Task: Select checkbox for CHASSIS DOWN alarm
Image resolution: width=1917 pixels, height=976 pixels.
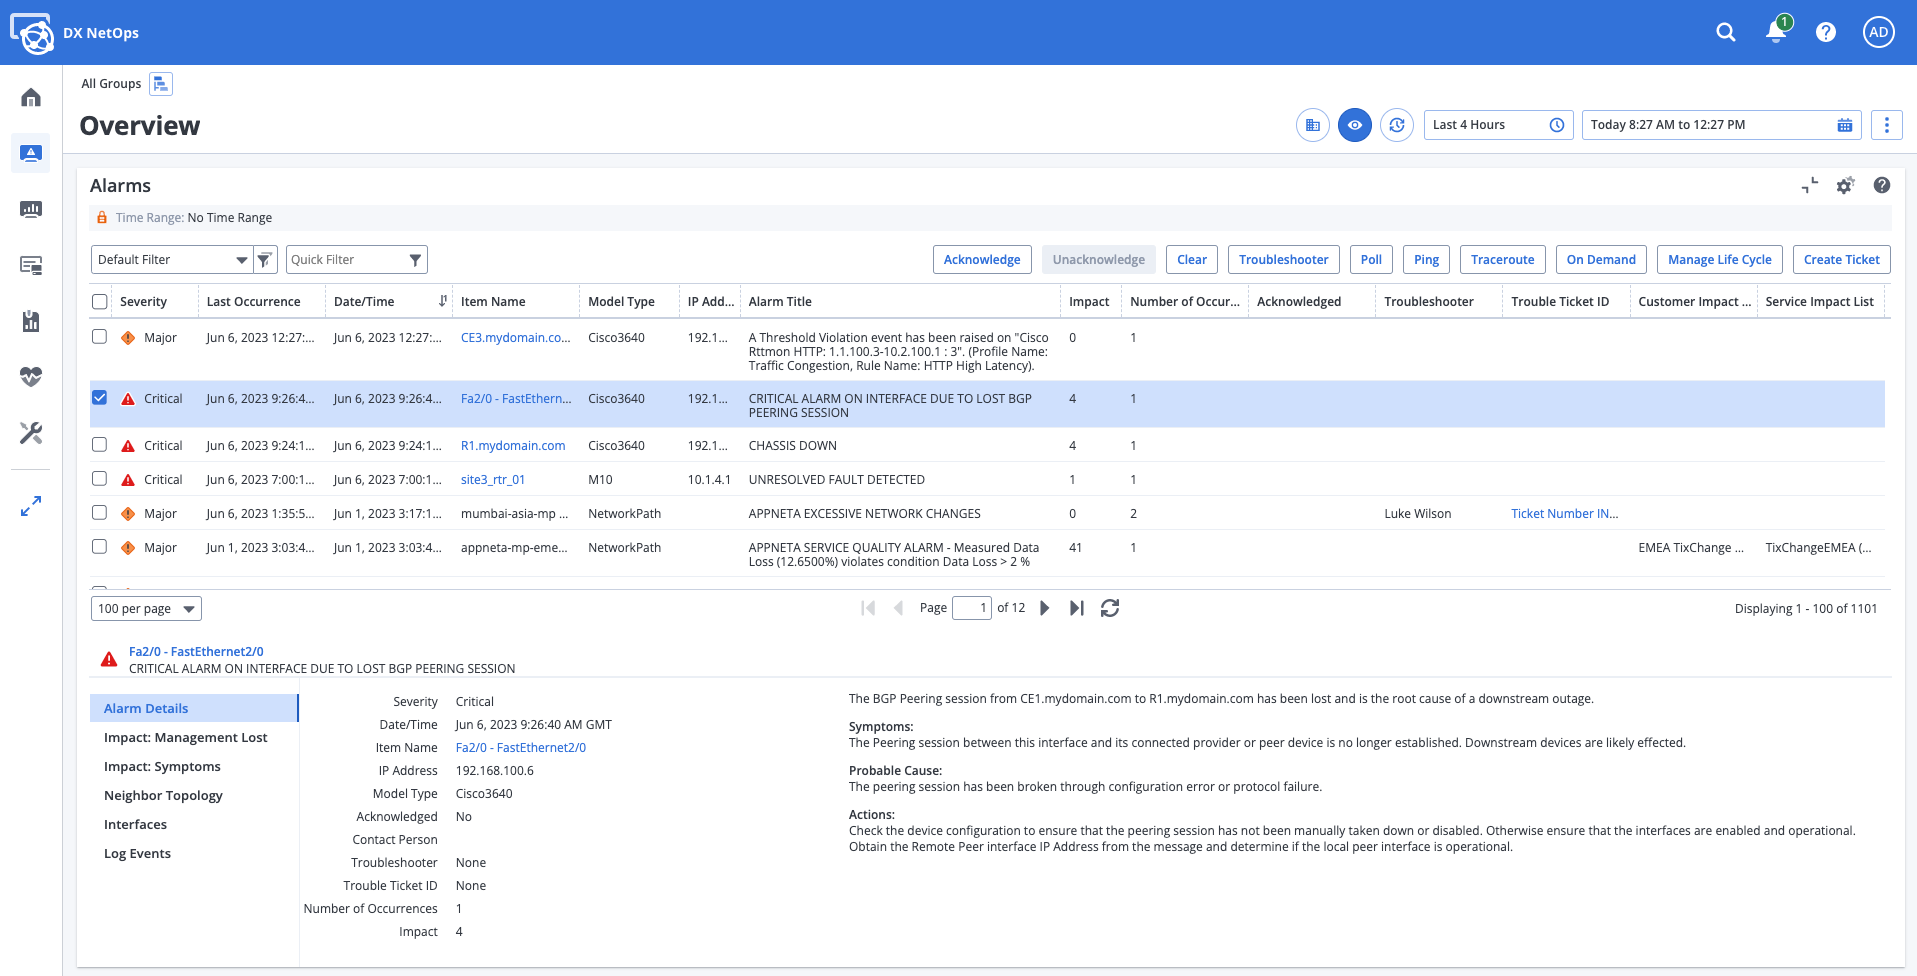Action: pos(99,445)
